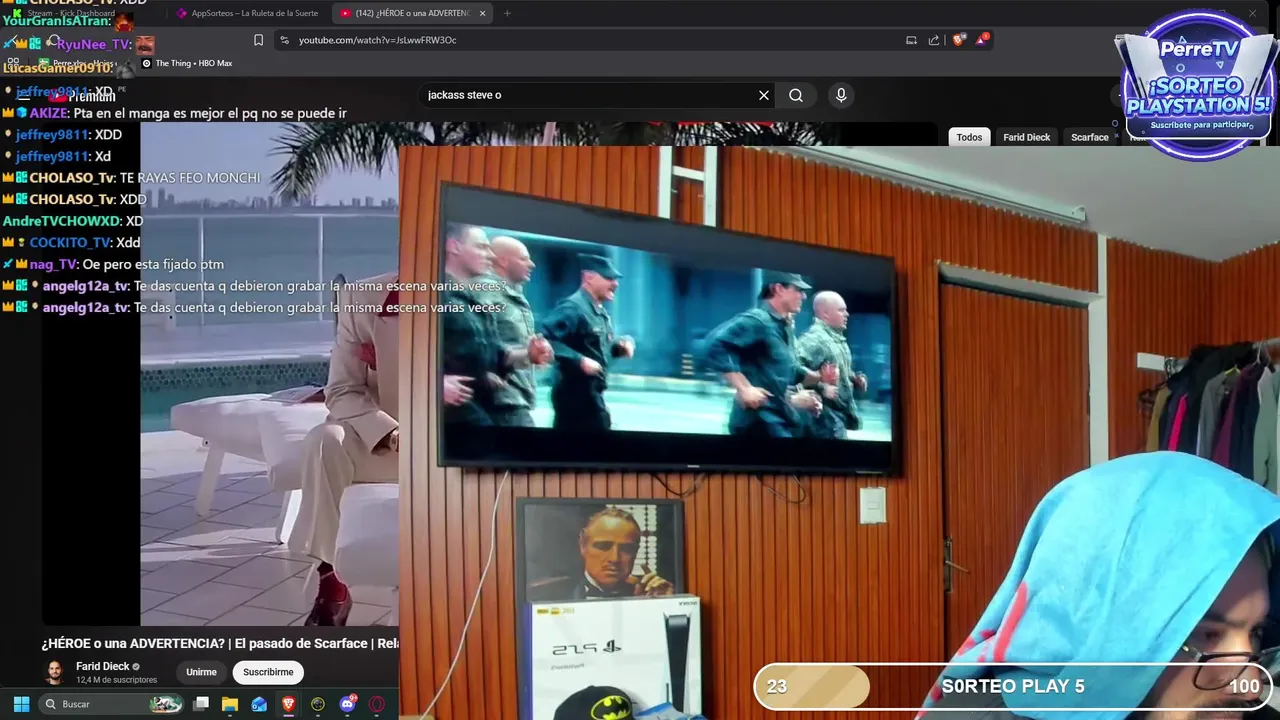1280x720 pixels.
Task: Share this page using the share icon
Action: point(934,40)
